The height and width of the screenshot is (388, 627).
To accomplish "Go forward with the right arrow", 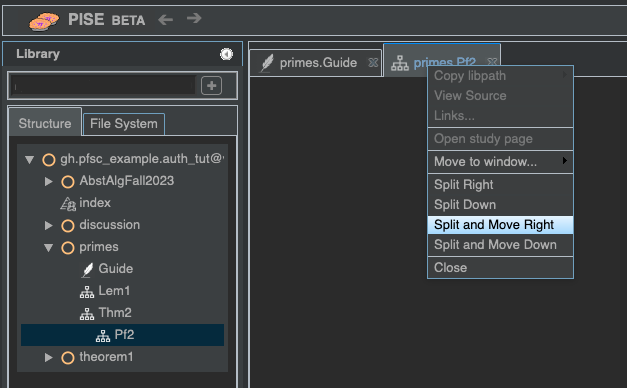I will (x=194, y=18).
